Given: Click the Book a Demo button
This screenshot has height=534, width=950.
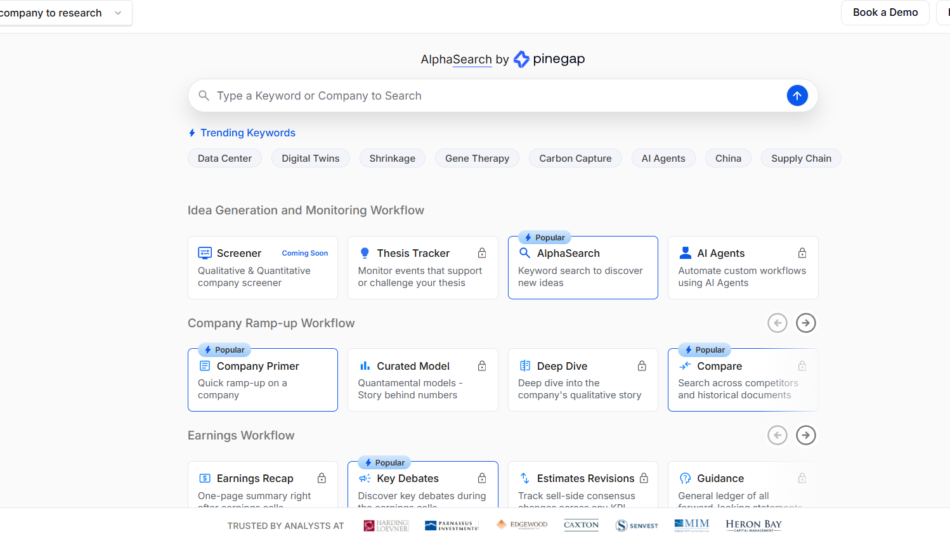Looking at the screenshot, I should click(x=885, y=13).
